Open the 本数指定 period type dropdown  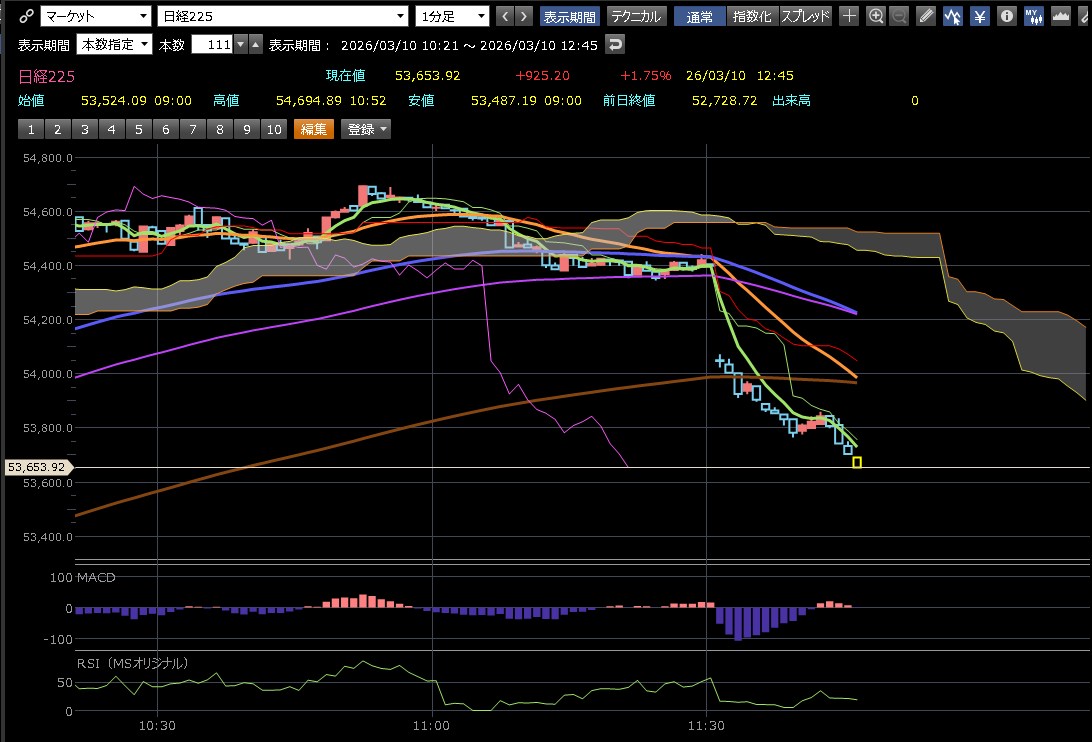tap(114, 45)
